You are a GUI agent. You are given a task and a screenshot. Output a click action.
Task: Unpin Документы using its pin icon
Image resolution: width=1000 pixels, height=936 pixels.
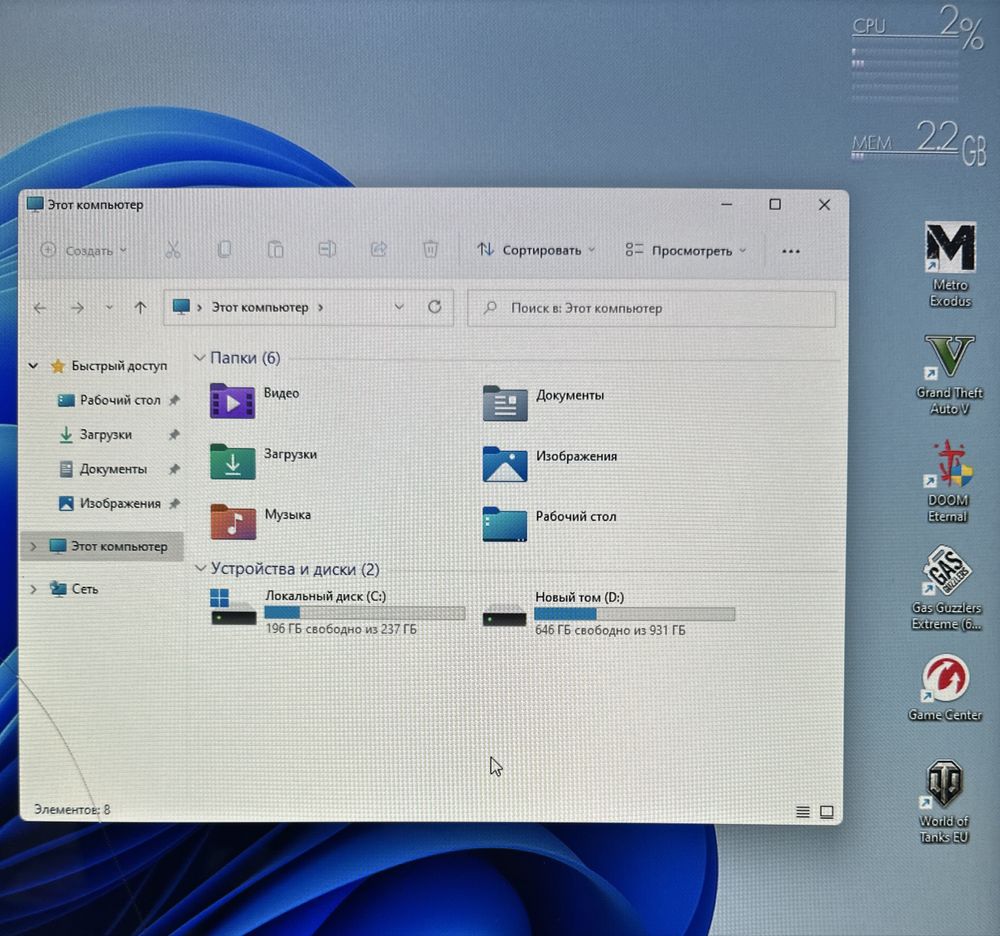click(x=174, y=469)
